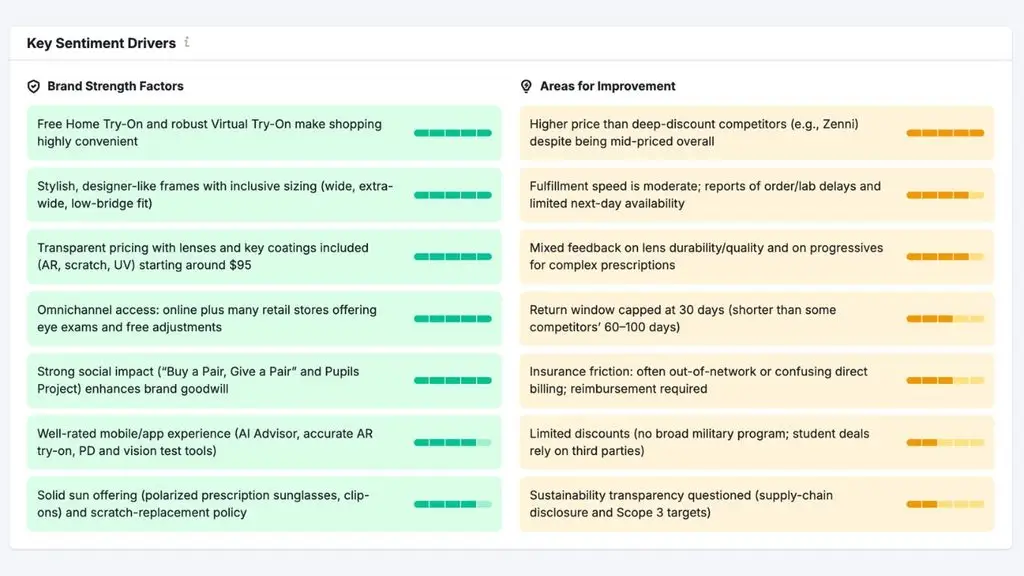Click the orange score bar for Limited discounts
The height and width of the screenshot is (576, 1024).
(x=945, y=442)
